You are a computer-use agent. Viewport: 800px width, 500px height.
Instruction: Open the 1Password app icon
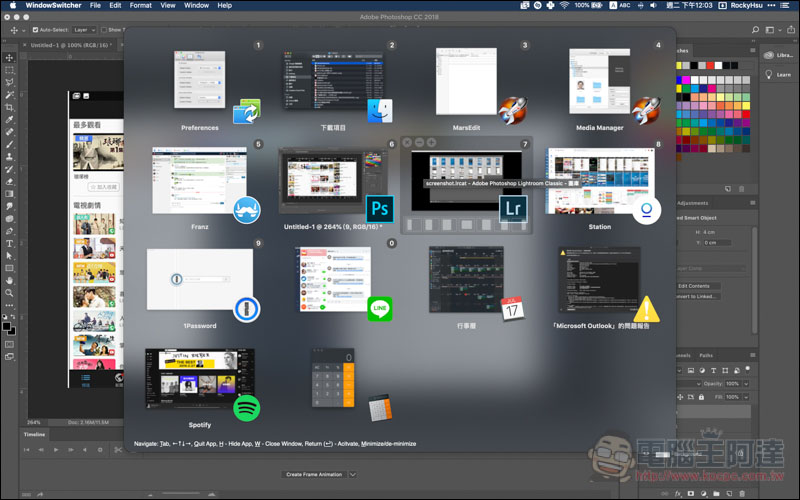pos(247,309)
